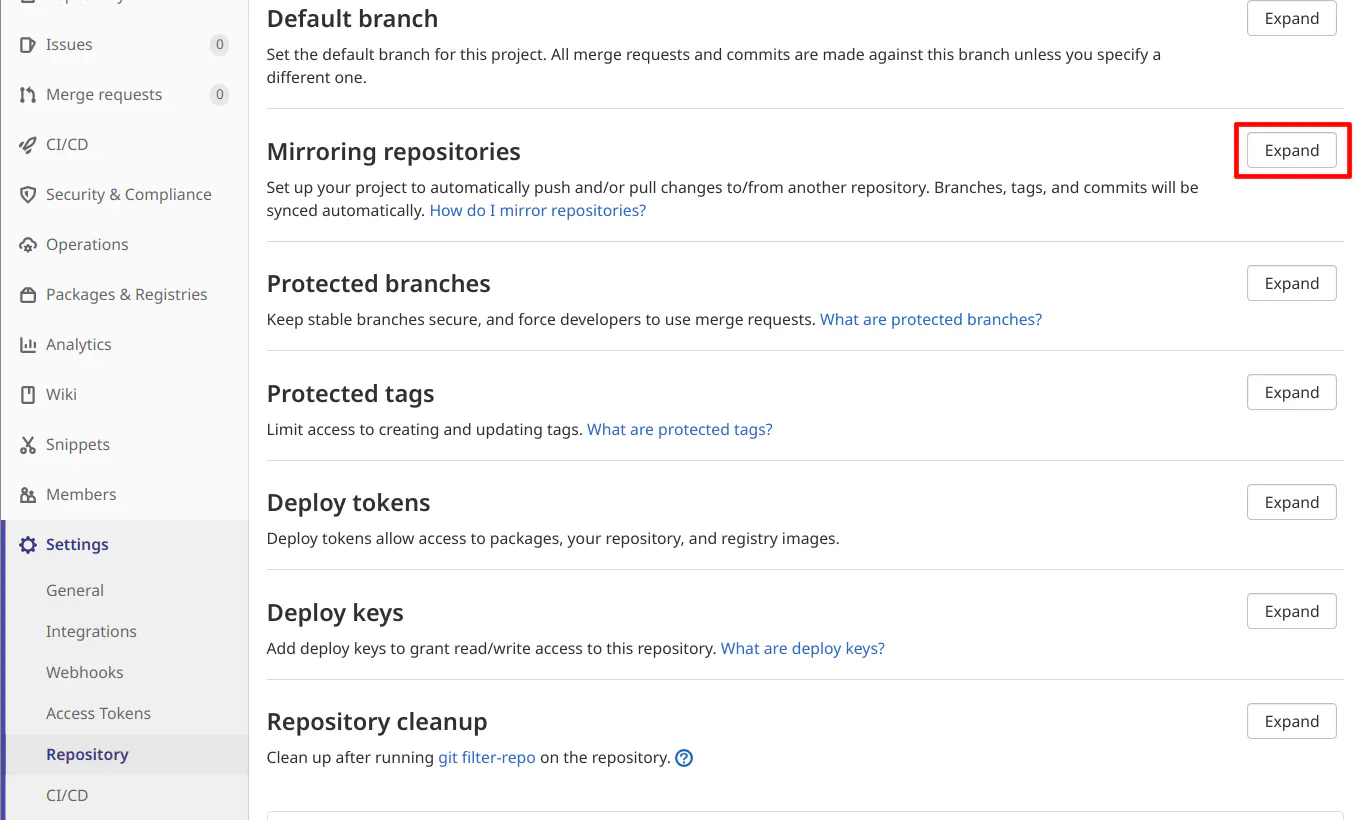This screenshot has width=1357, height=820.
Task: Expand the Repository cleanup section
Action: (x=1291, y=722)
